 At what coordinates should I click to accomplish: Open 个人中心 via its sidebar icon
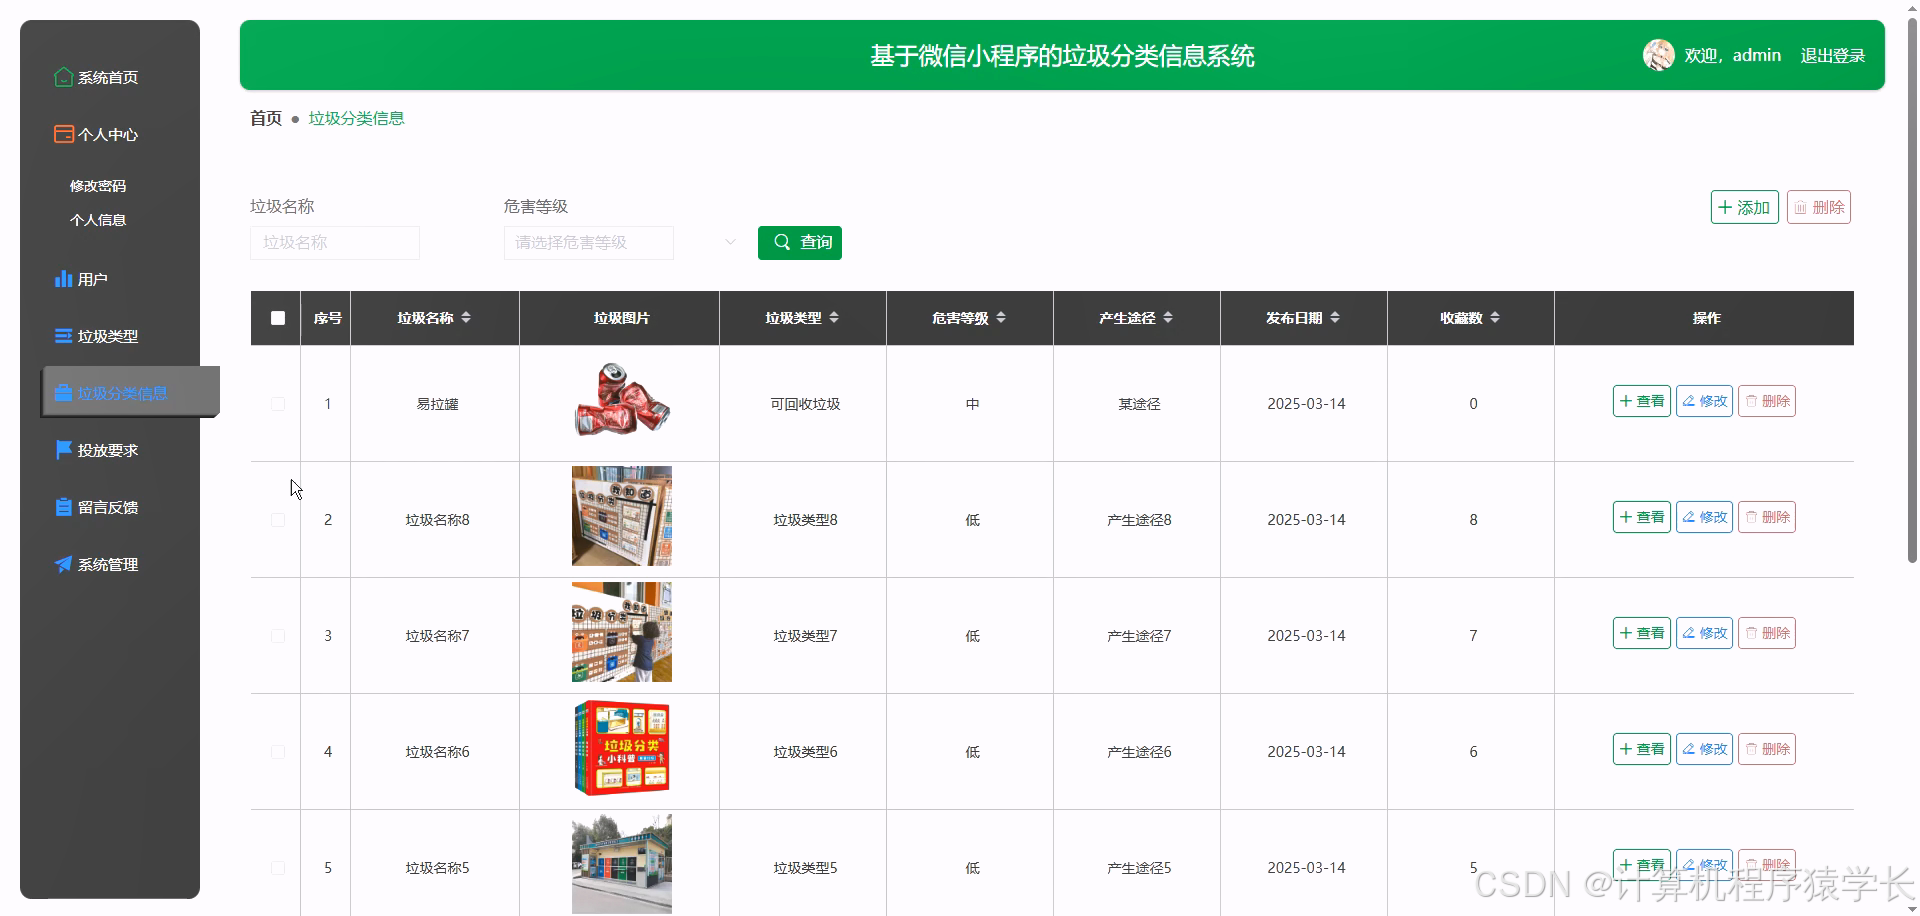click(x=62, y=133)
